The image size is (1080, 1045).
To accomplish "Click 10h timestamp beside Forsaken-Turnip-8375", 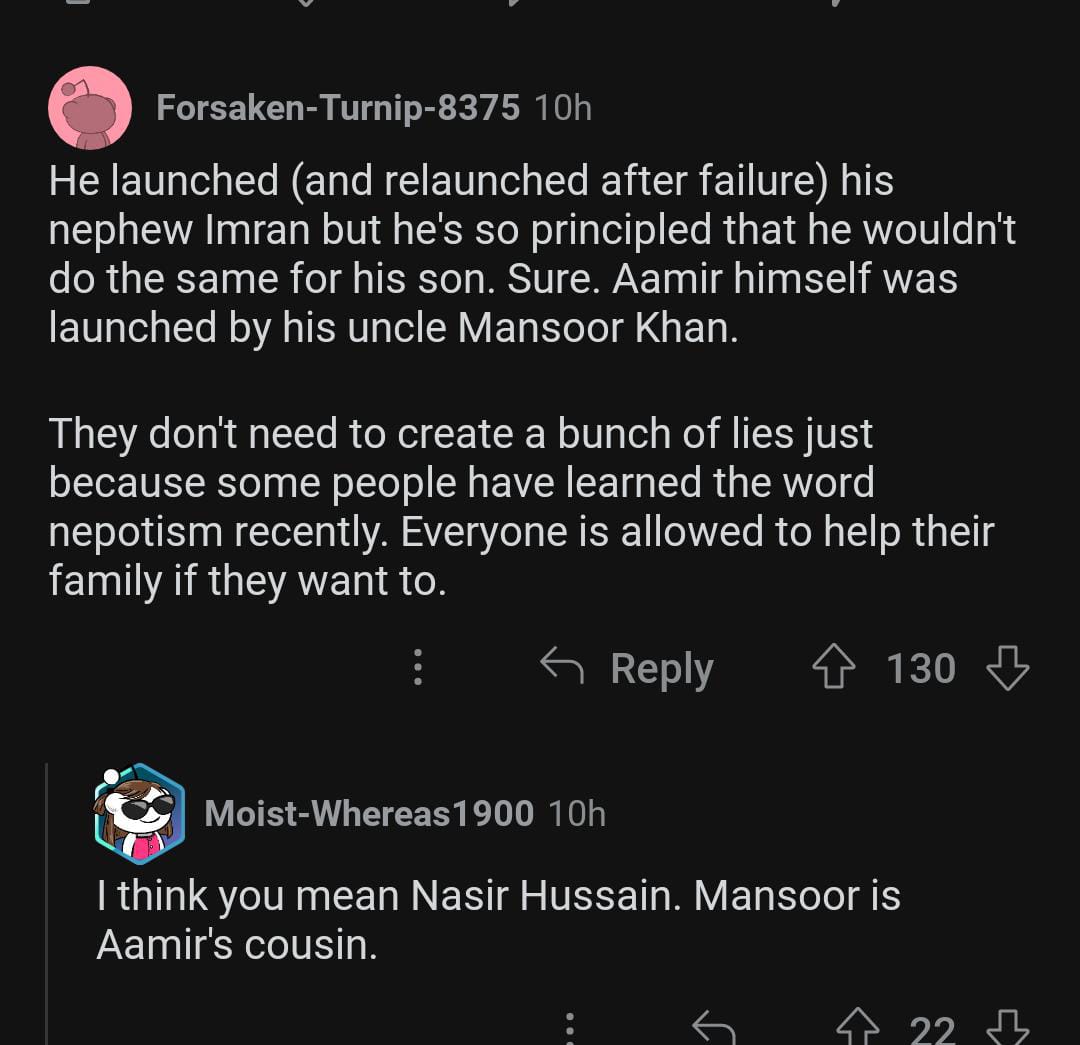I will click(563, 108).
